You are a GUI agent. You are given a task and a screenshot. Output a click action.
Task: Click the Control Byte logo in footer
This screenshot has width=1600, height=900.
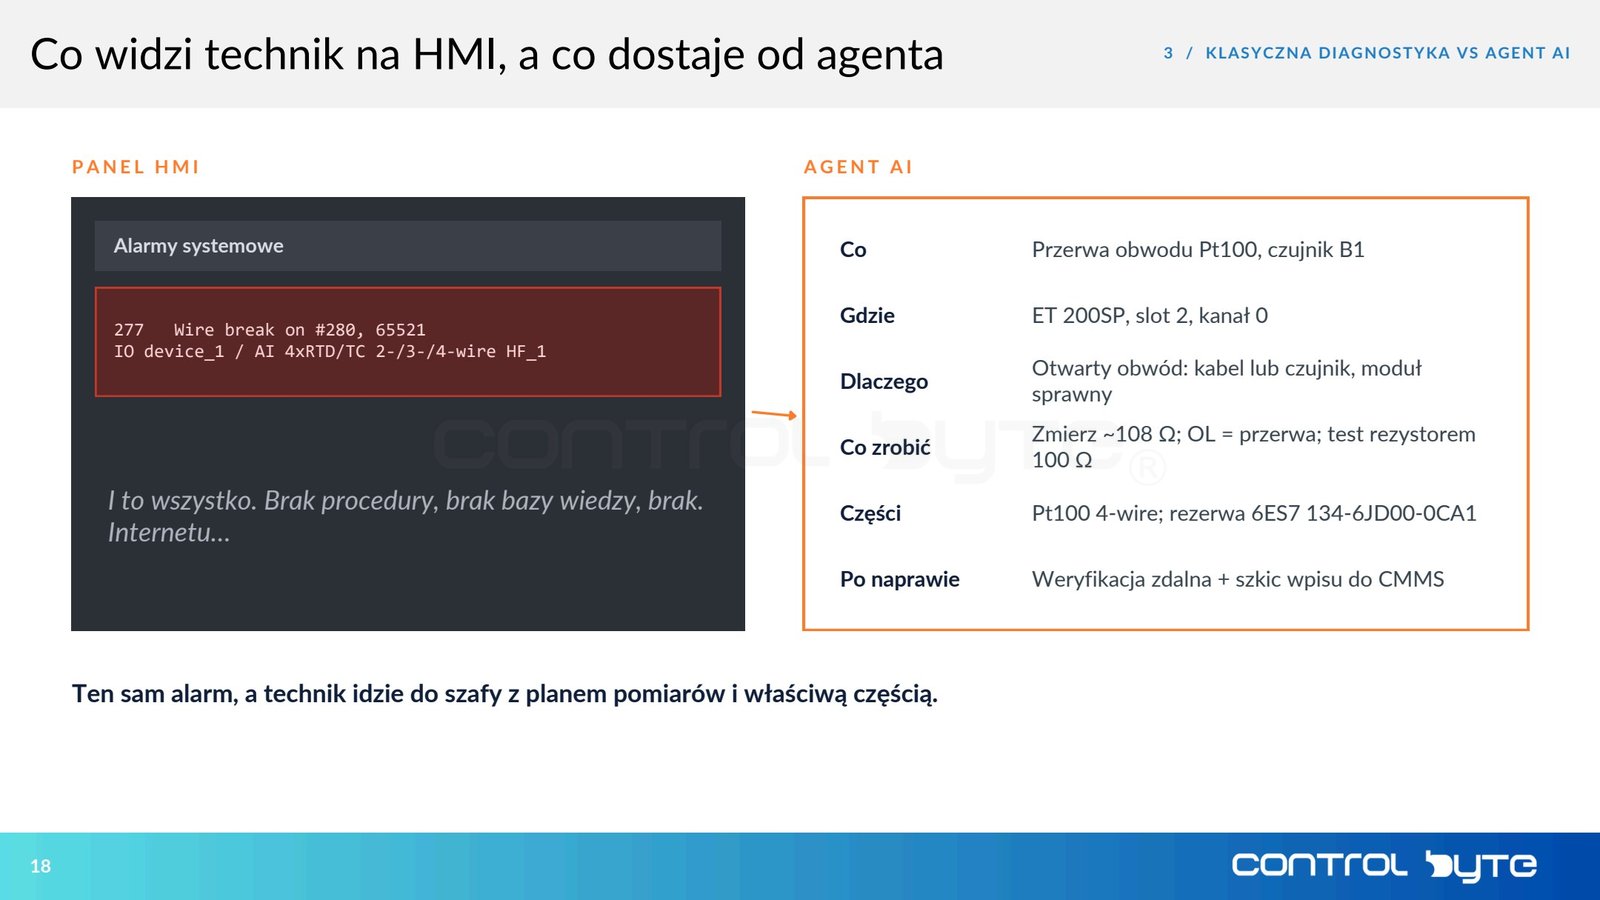(x=1384, y=866)
